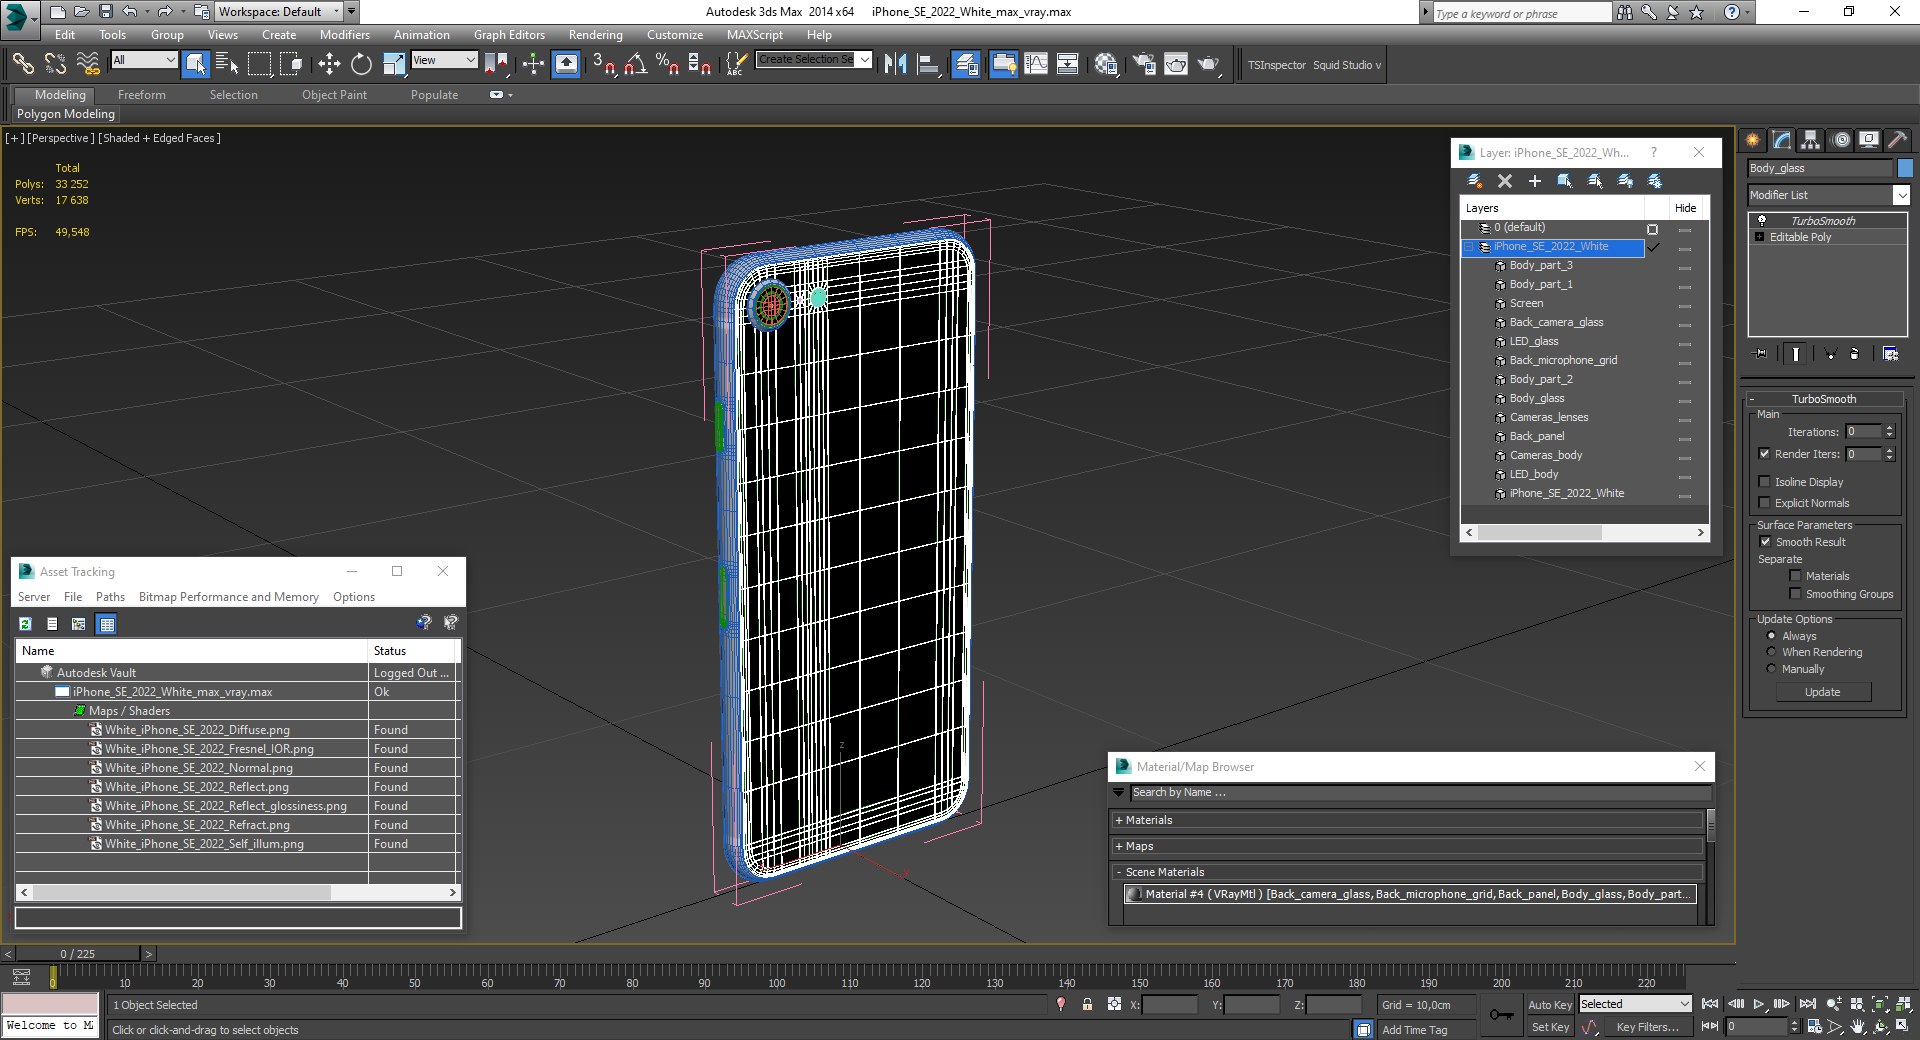Open Curve Editor from toolbar

point(1036,64)
